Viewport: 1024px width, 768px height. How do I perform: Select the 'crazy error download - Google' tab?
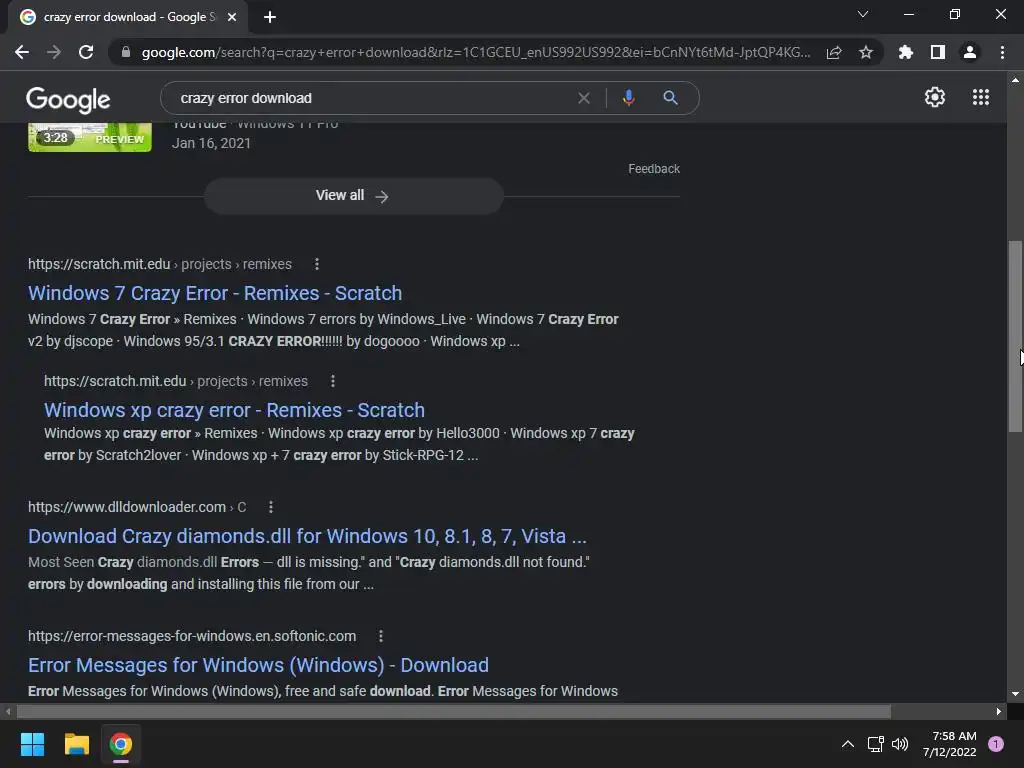tap(127, 17)
